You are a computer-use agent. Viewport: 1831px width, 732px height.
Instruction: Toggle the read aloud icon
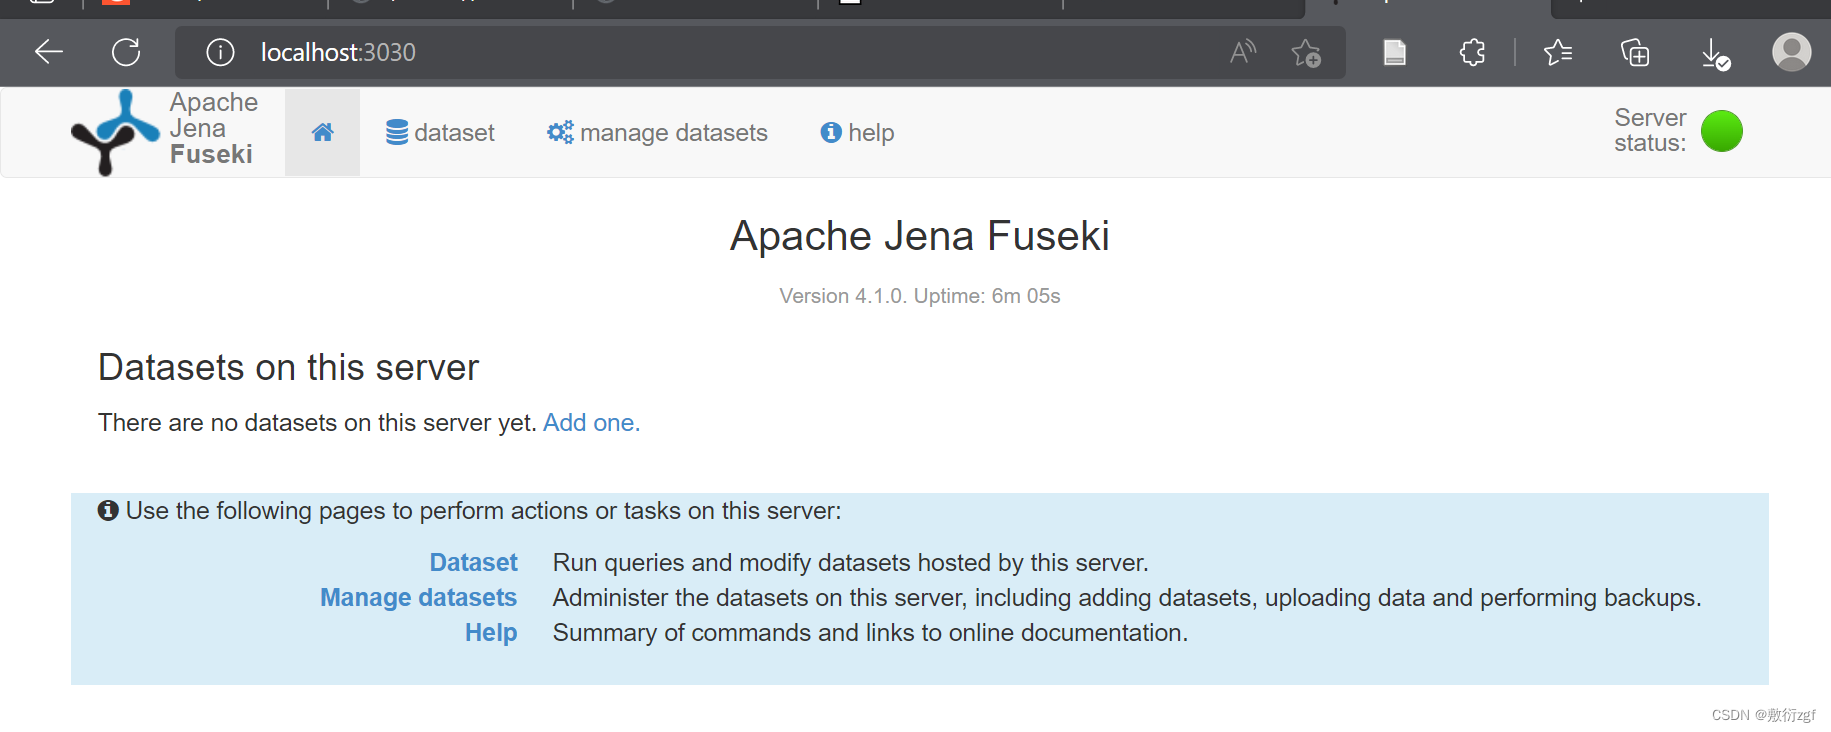point(1243,52)
